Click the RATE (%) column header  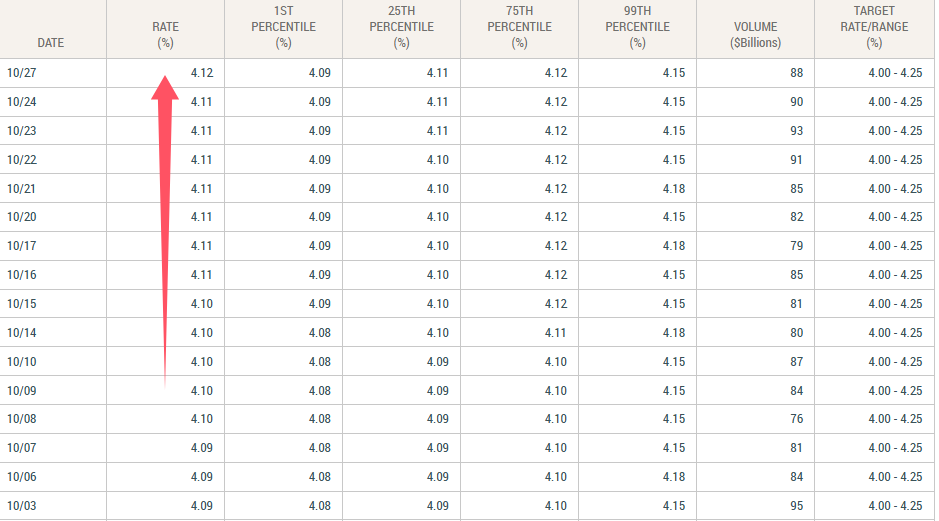165,28
